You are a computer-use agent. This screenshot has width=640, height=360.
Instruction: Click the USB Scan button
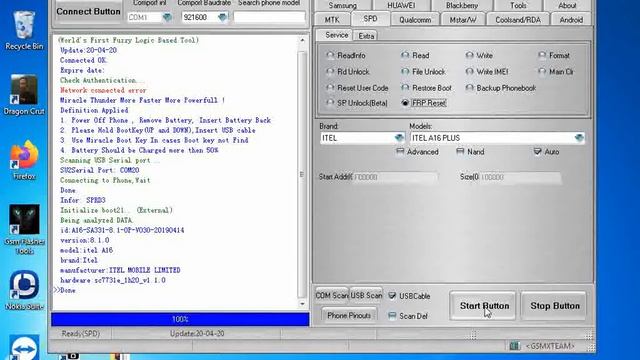(x=366, y=296)
